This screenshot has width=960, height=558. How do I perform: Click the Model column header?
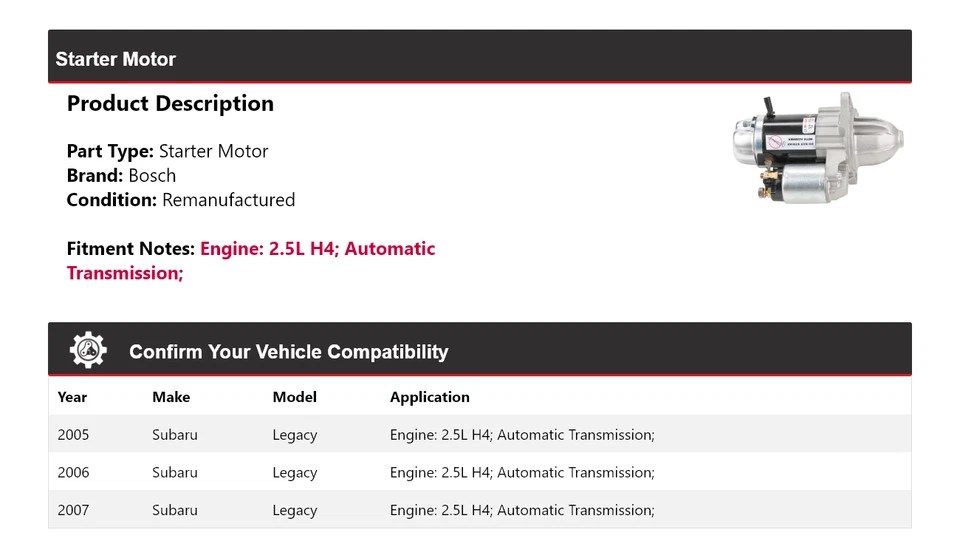(294, 397)
